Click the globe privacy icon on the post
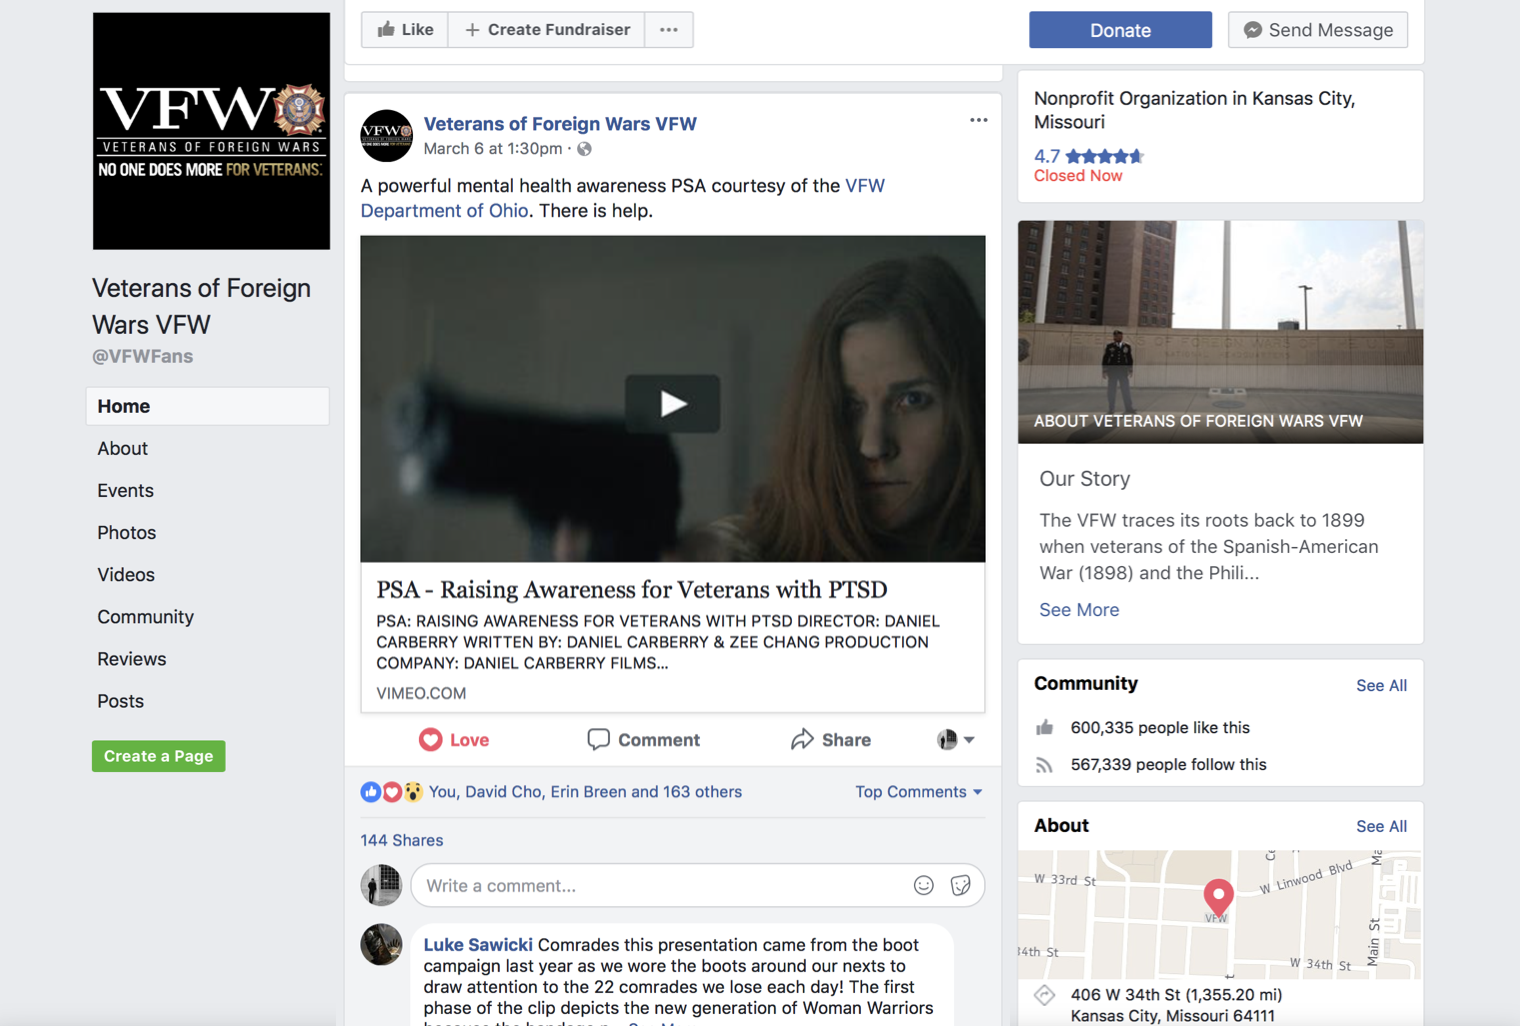1520x1026 pixels. 583,148
